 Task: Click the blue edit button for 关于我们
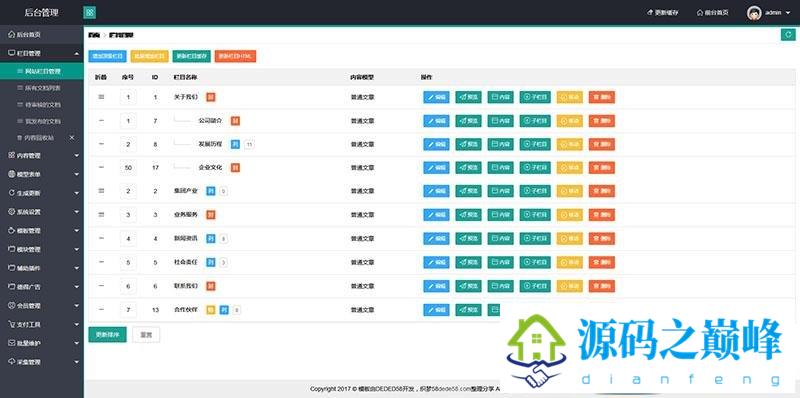[436, 97]
